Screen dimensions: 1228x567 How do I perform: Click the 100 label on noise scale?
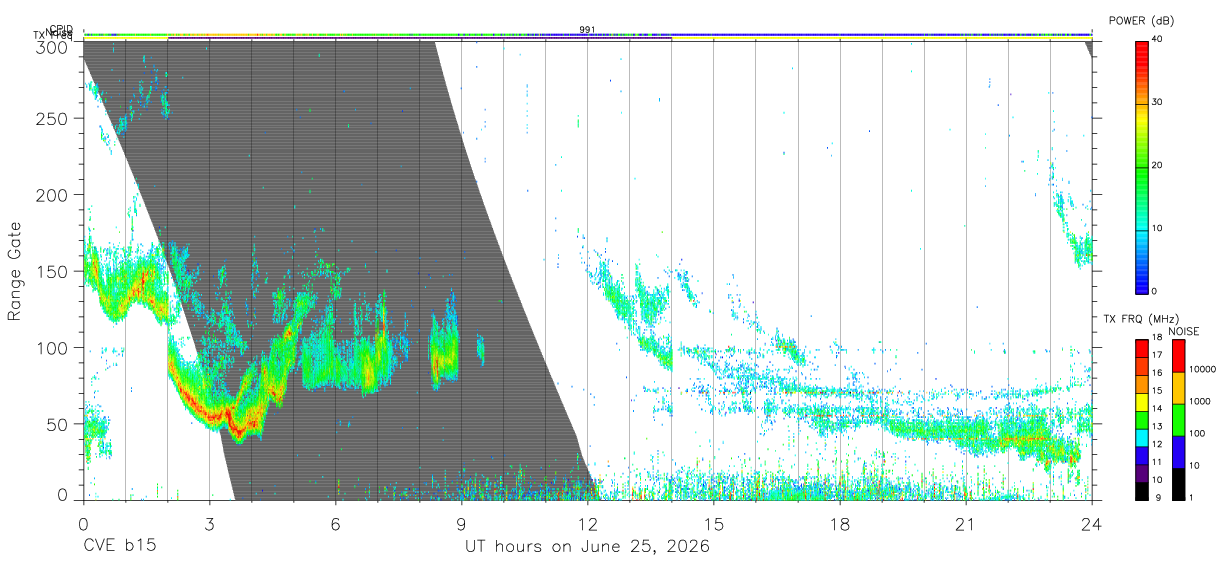1195,434
